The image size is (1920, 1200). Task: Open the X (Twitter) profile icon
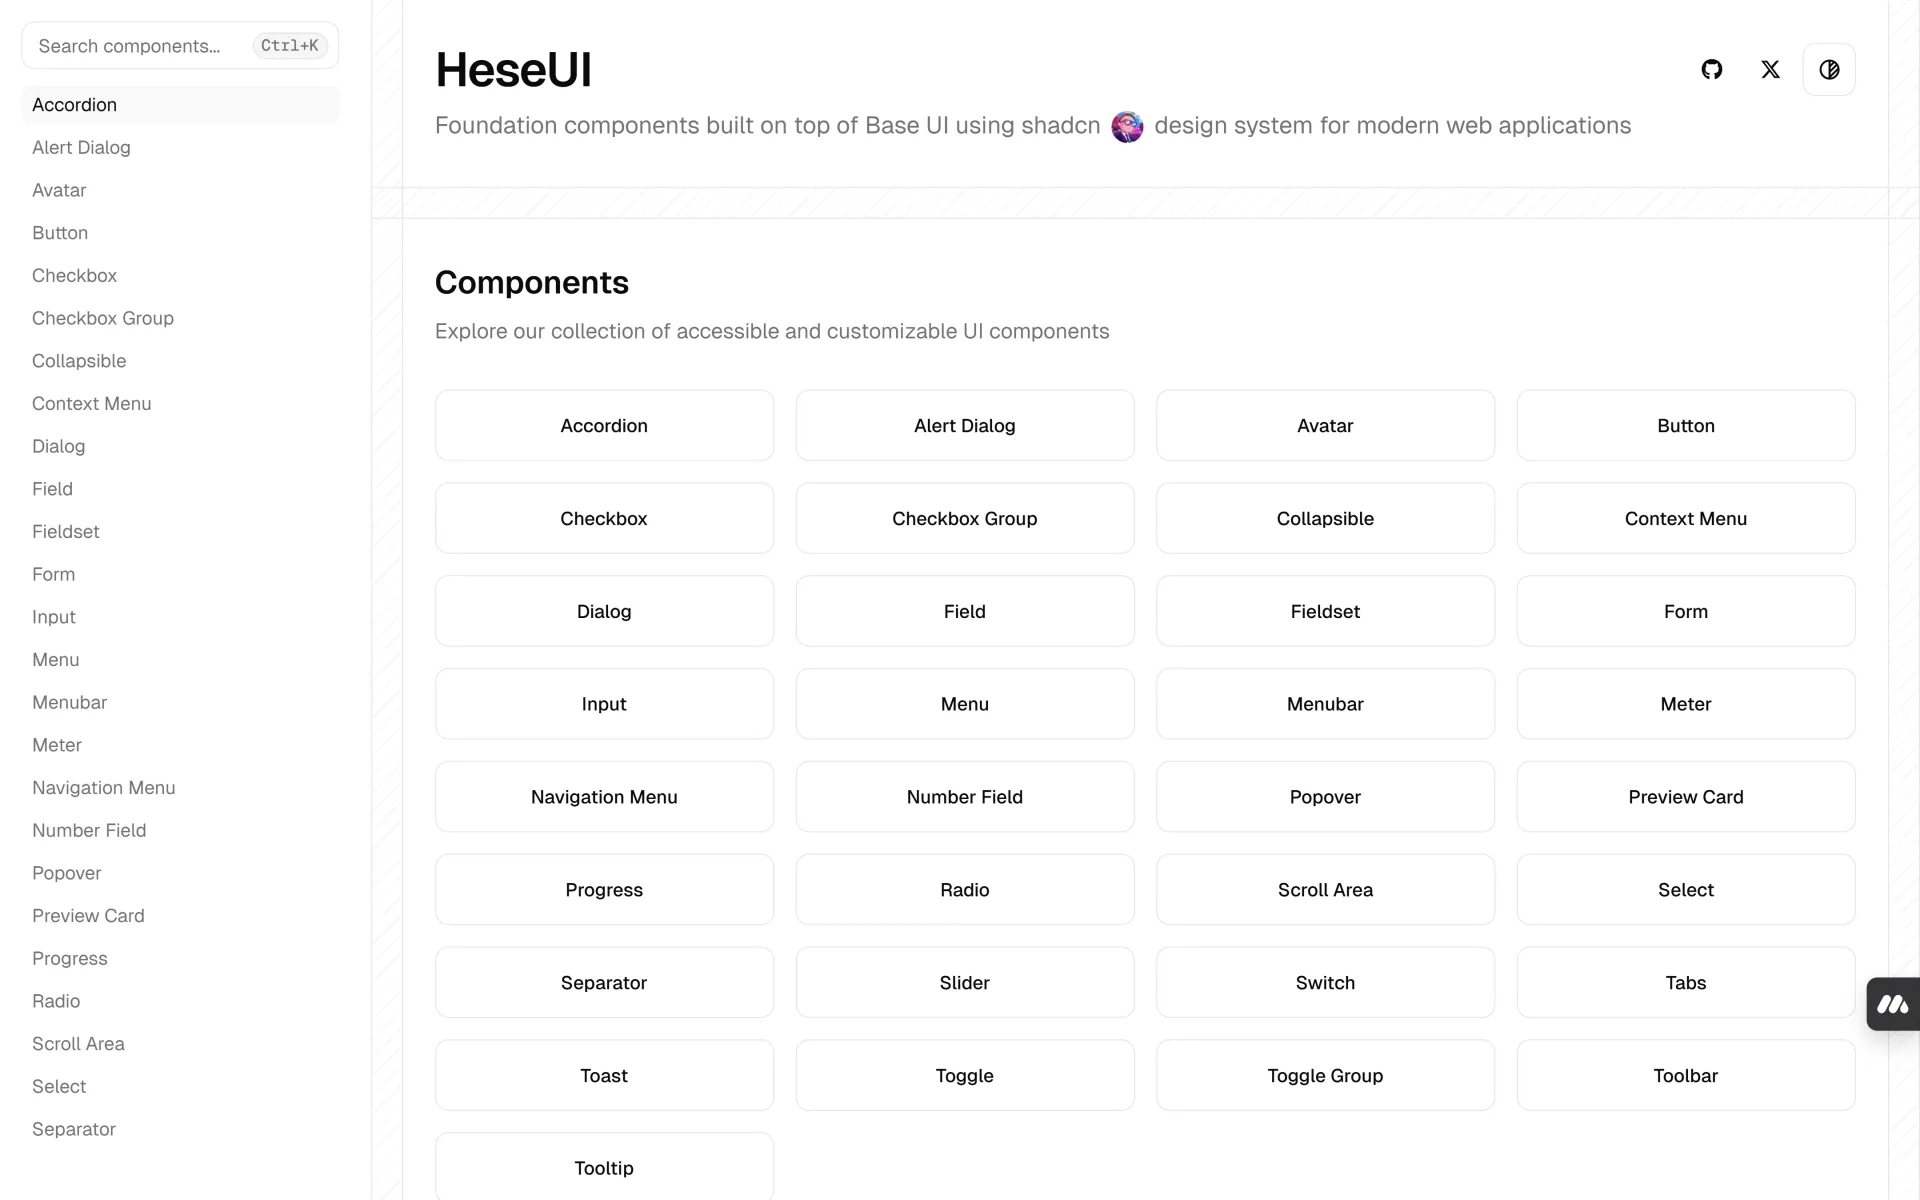[x=1770, y=70]
